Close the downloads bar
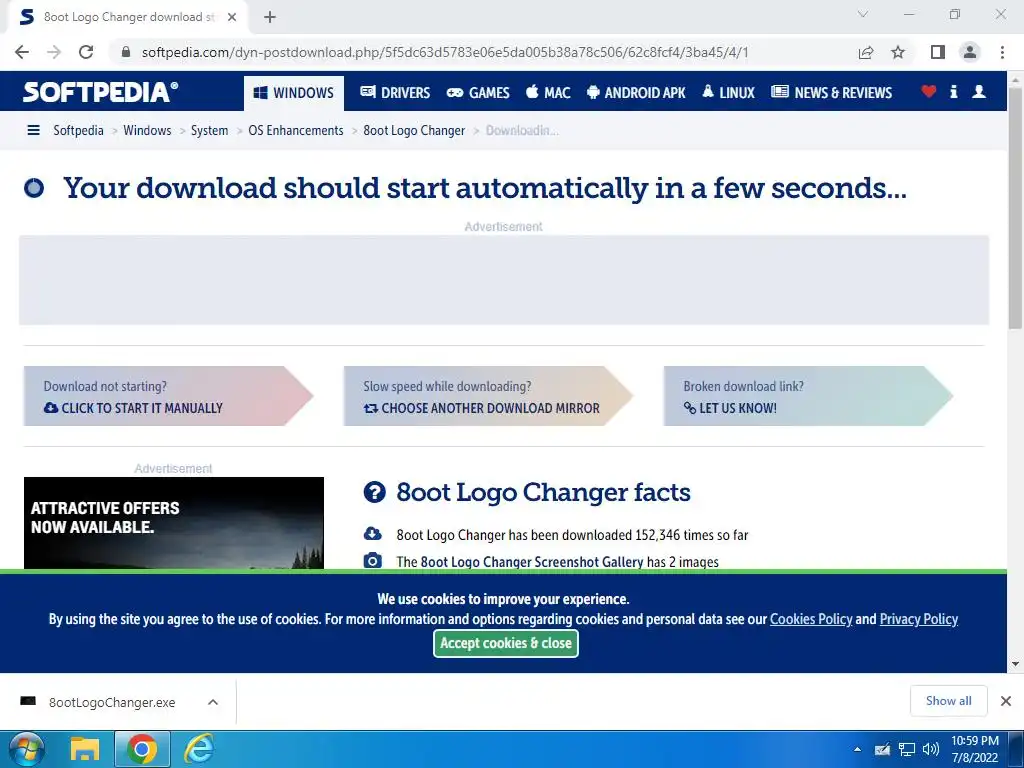 (1006, 701)
